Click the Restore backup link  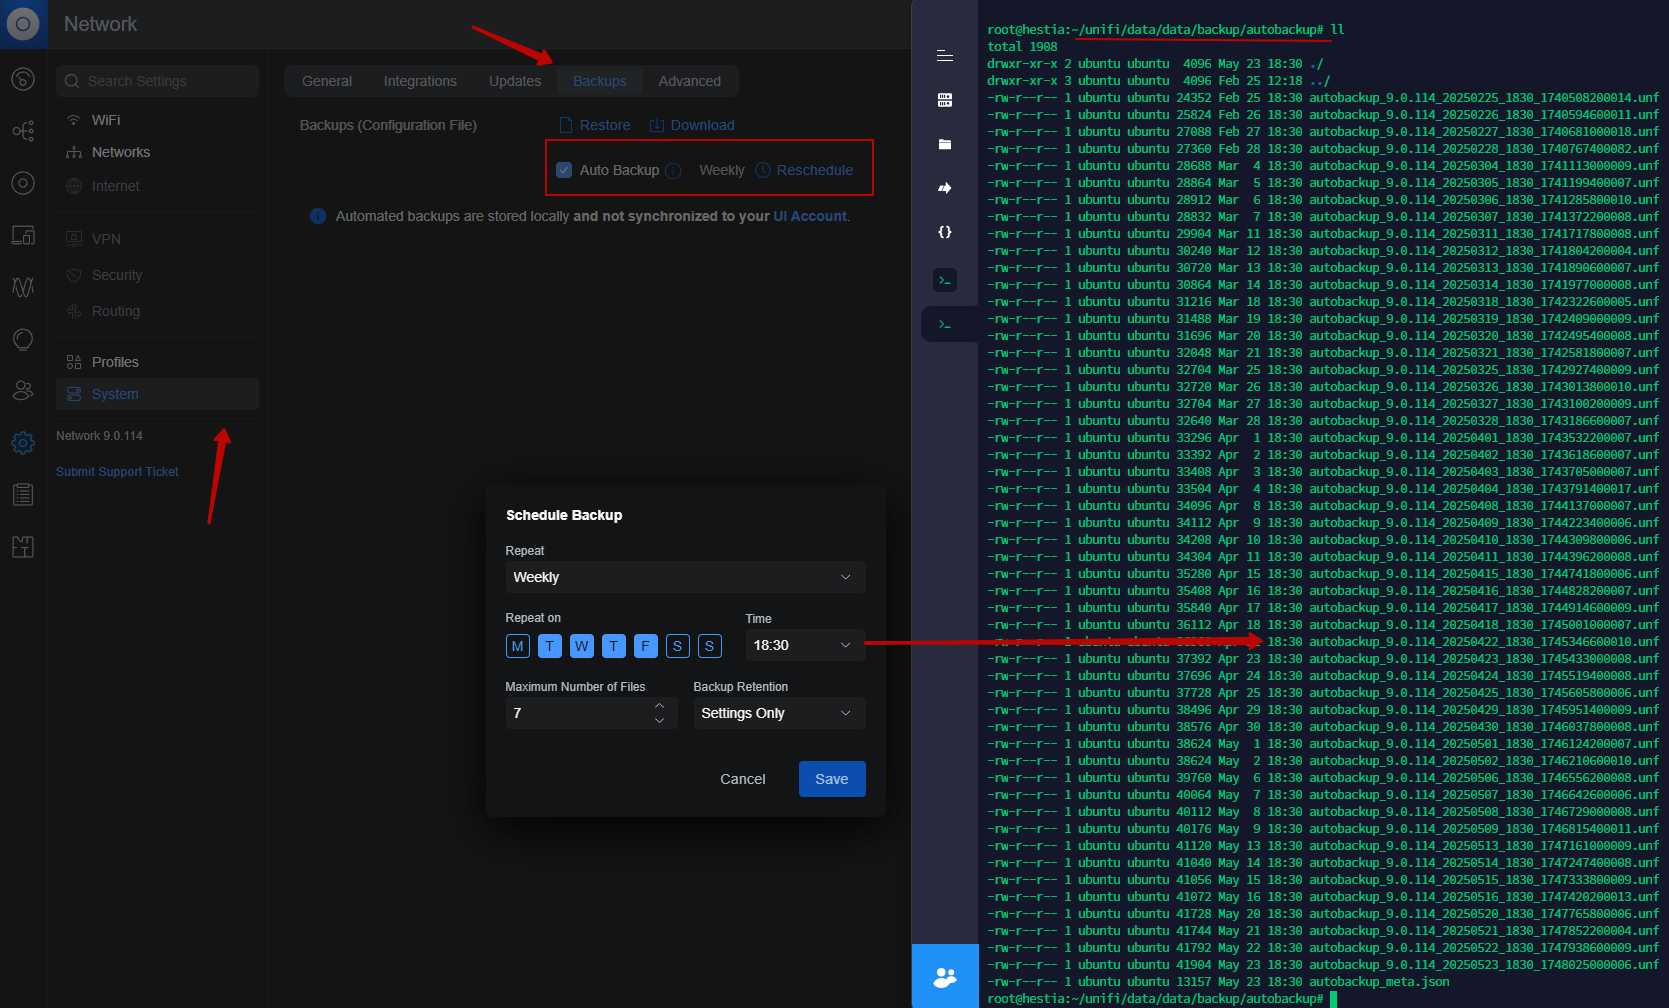pyautogui.click(x=595, y=125)
